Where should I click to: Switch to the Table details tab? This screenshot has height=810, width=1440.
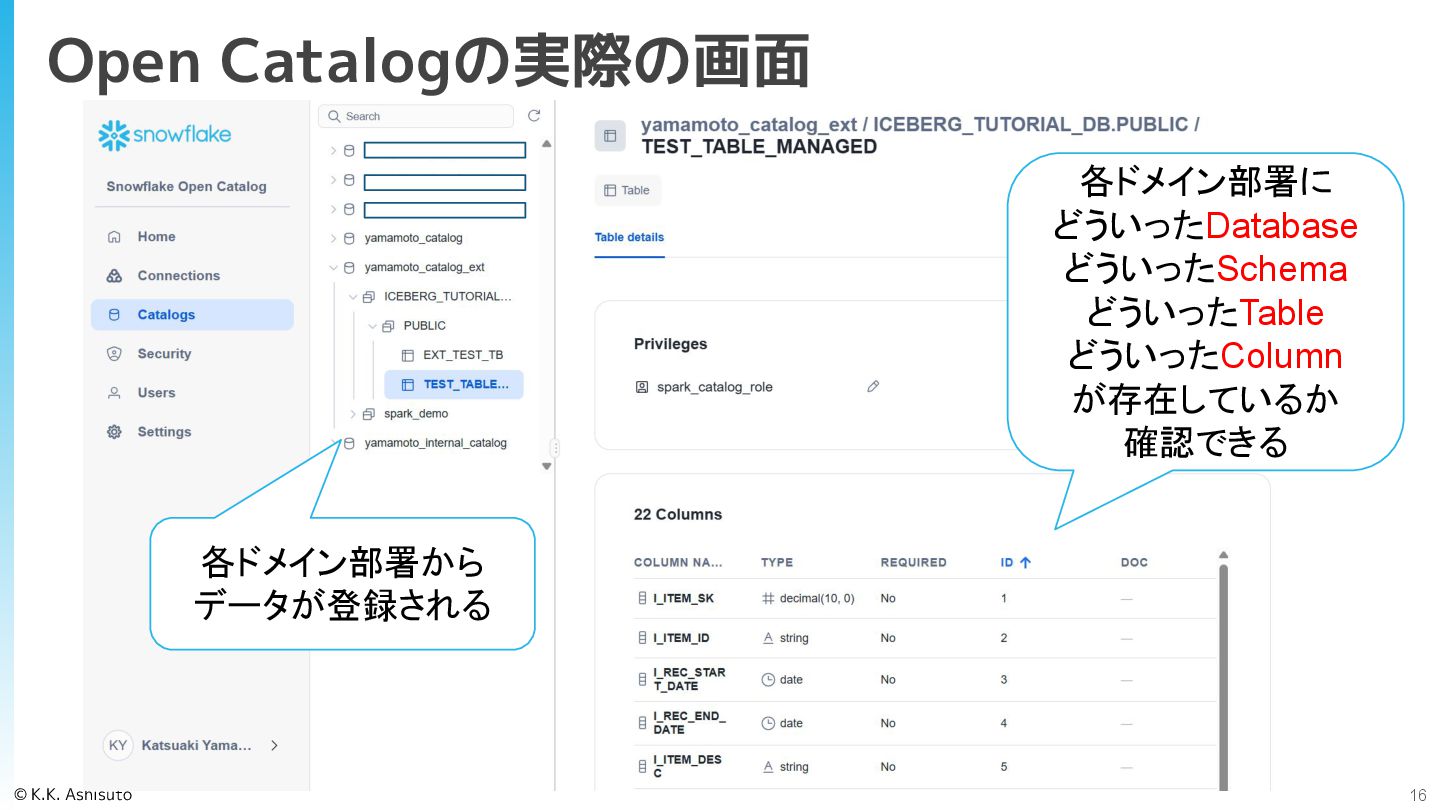coord(629,238)
